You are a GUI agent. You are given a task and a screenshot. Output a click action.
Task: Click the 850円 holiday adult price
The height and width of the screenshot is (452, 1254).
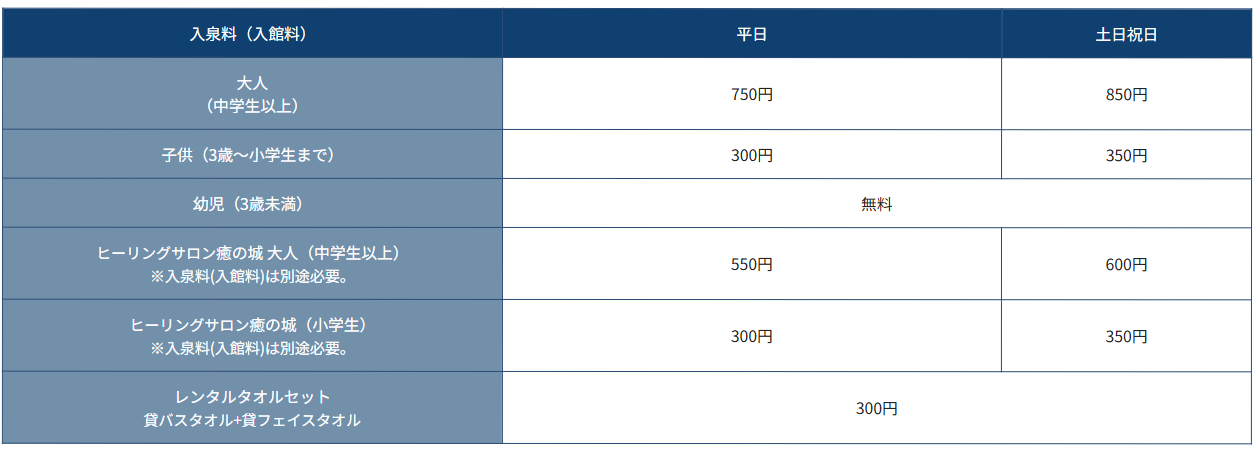tap(1126, 95)
